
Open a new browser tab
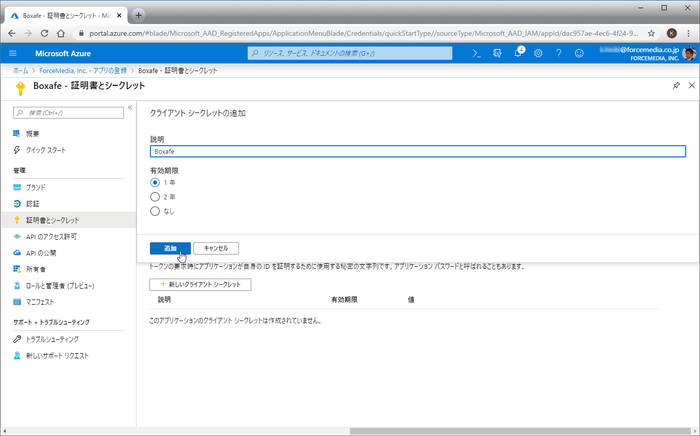[x=138, y=15]
